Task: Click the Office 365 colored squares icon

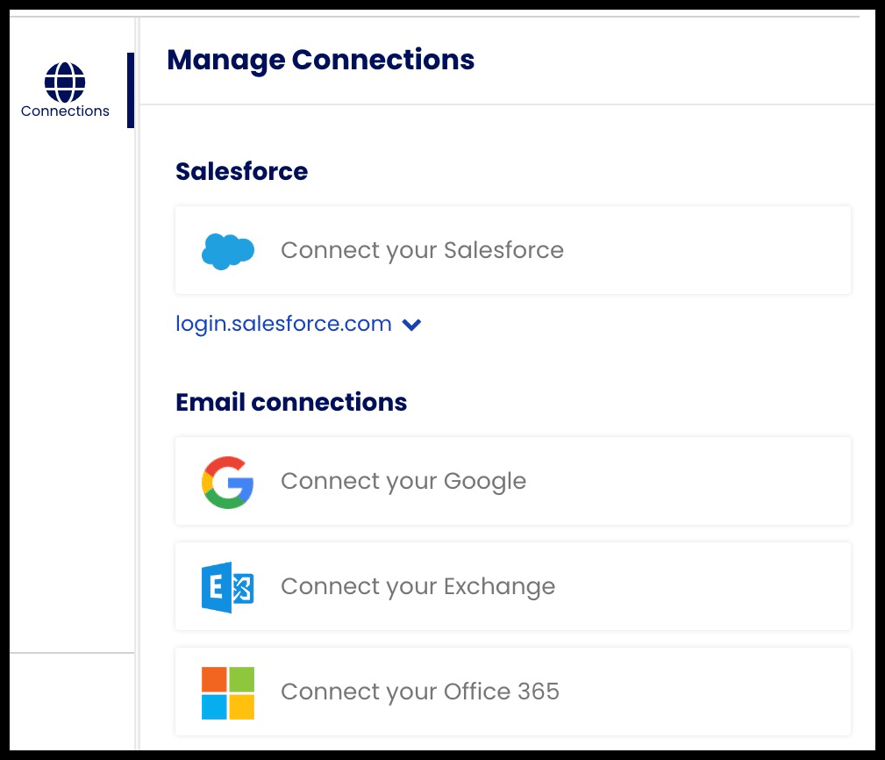Action: pos(227,691)
